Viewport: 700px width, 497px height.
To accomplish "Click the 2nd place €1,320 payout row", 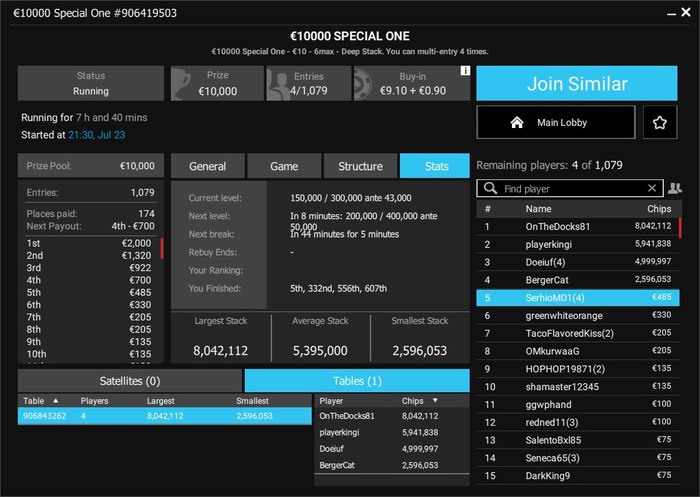I will coord(88,255).
